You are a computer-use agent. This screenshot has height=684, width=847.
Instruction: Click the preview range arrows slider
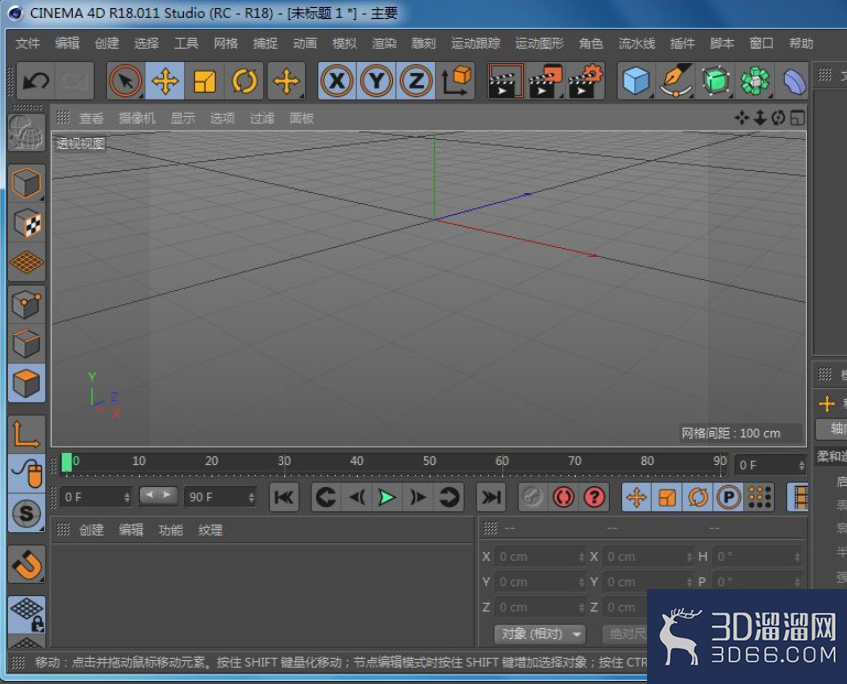pos(158,494)
